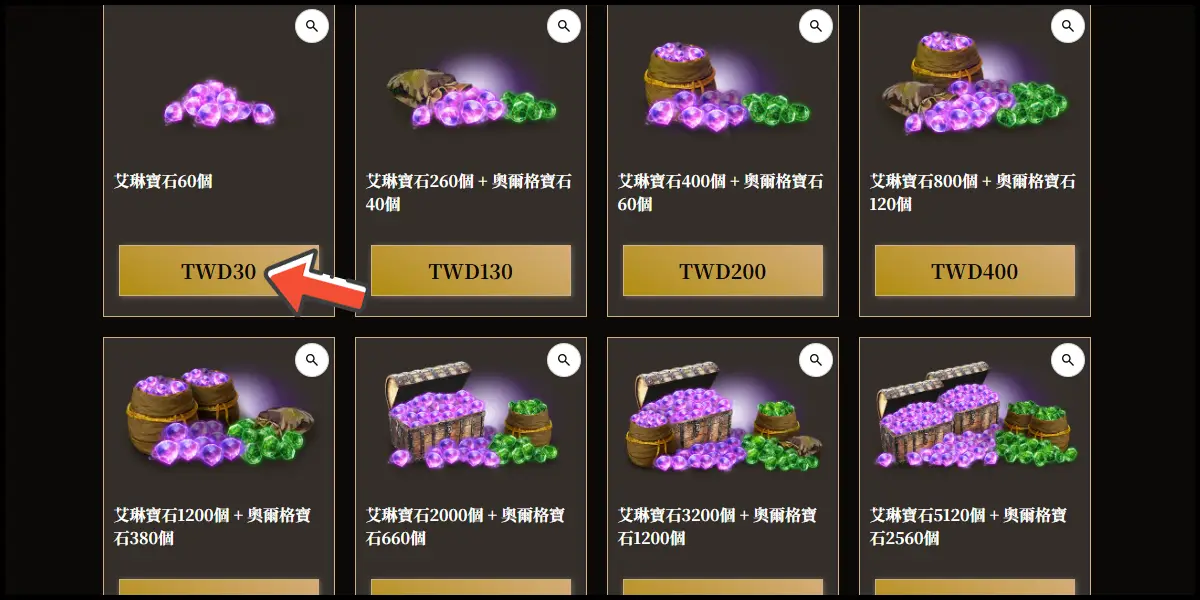Screen dimensions: 1200x600
Task: Open zoom icon on 艾琳寶石5120個 card
Action: [1068, 359]
